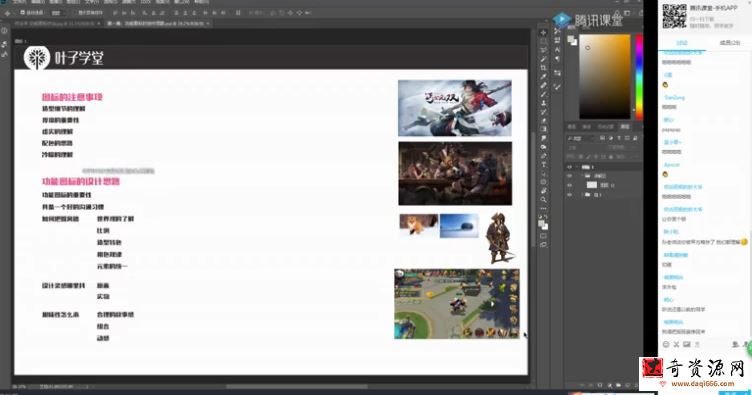Image resolution: width=752 pixels, height=395 pixels.
Task: Open the auto-select target dropdown in options bar
Action: [x=57, y=13]
